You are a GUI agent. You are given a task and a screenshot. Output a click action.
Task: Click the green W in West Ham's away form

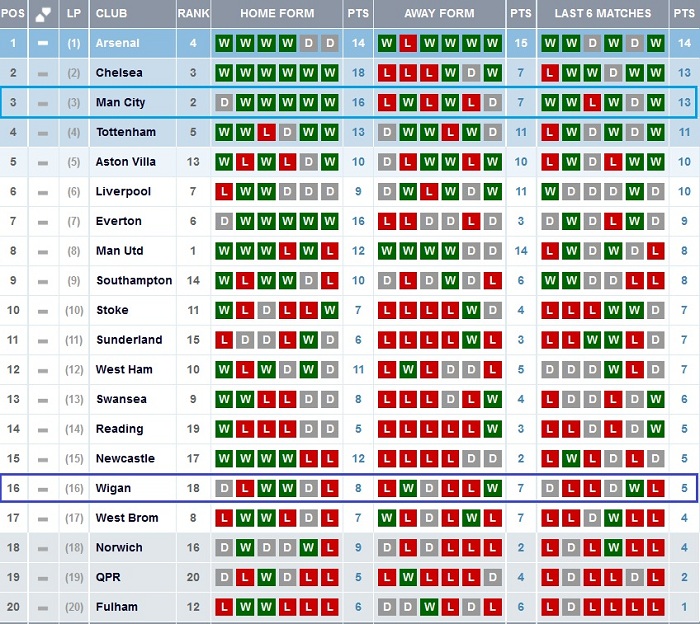408,370
